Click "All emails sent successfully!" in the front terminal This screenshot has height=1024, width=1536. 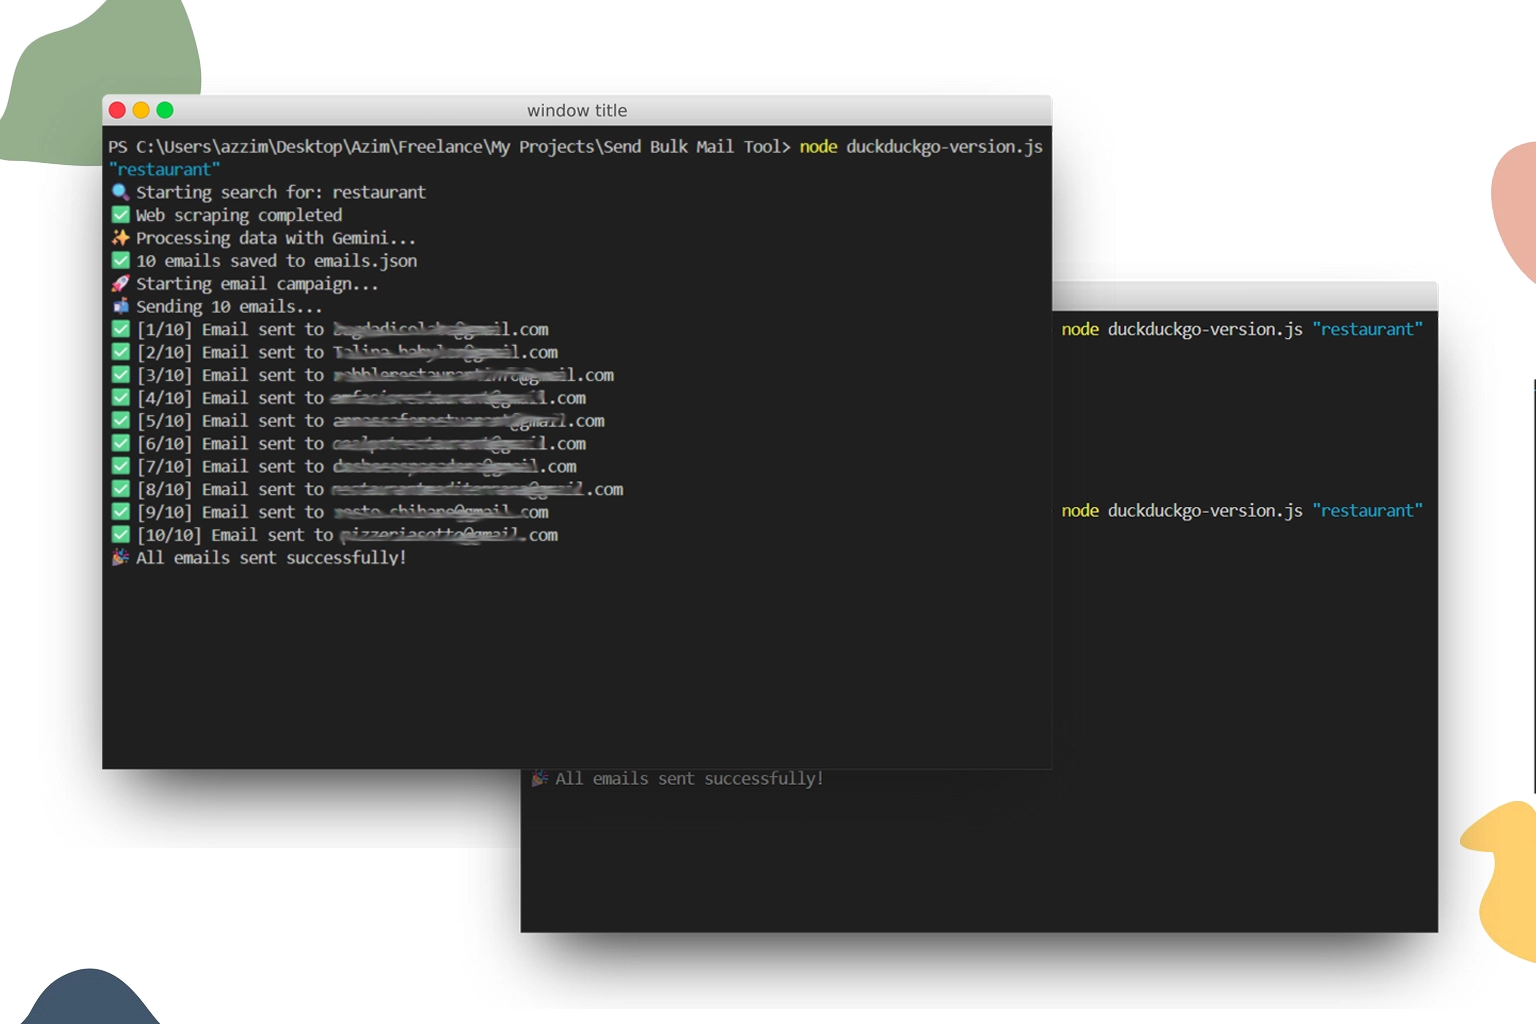271,558
